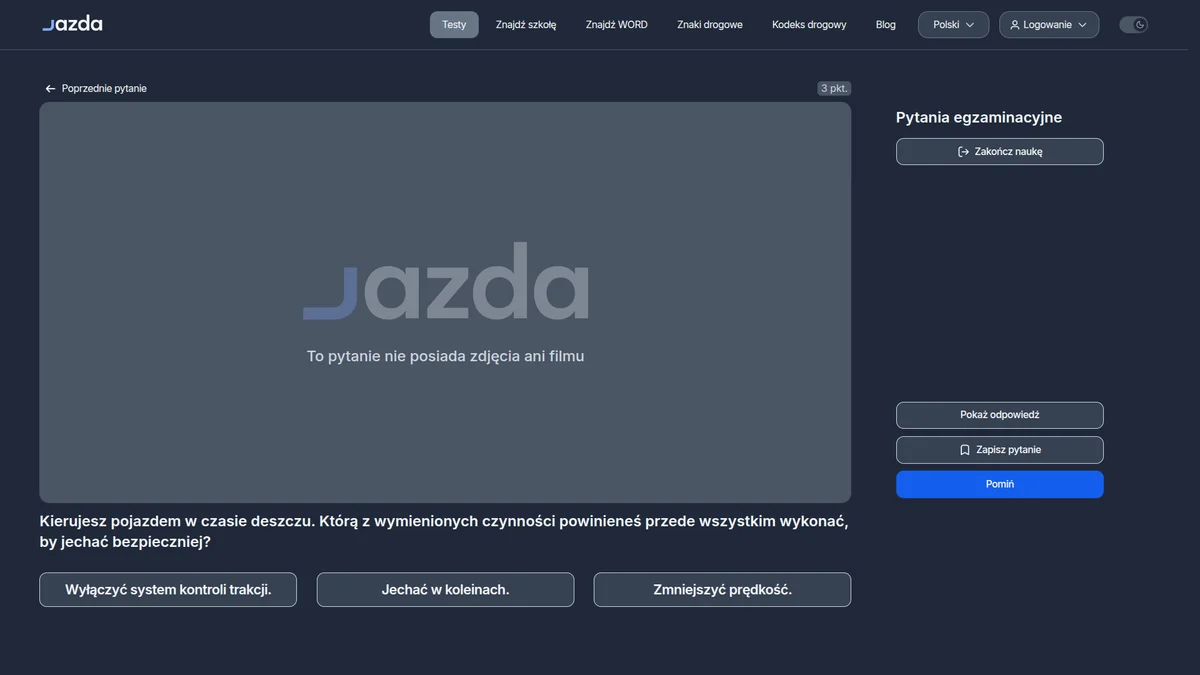Open Znaki drogowe section
Screen dimensions: 1200x675
pyautogui.click(x=710, y=25)
